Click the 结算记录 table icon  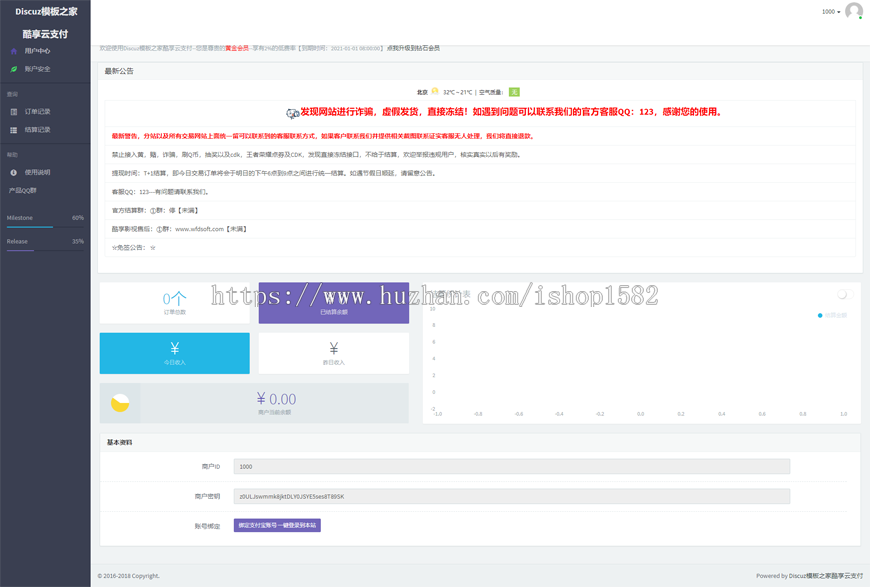[x=13, y=130]
